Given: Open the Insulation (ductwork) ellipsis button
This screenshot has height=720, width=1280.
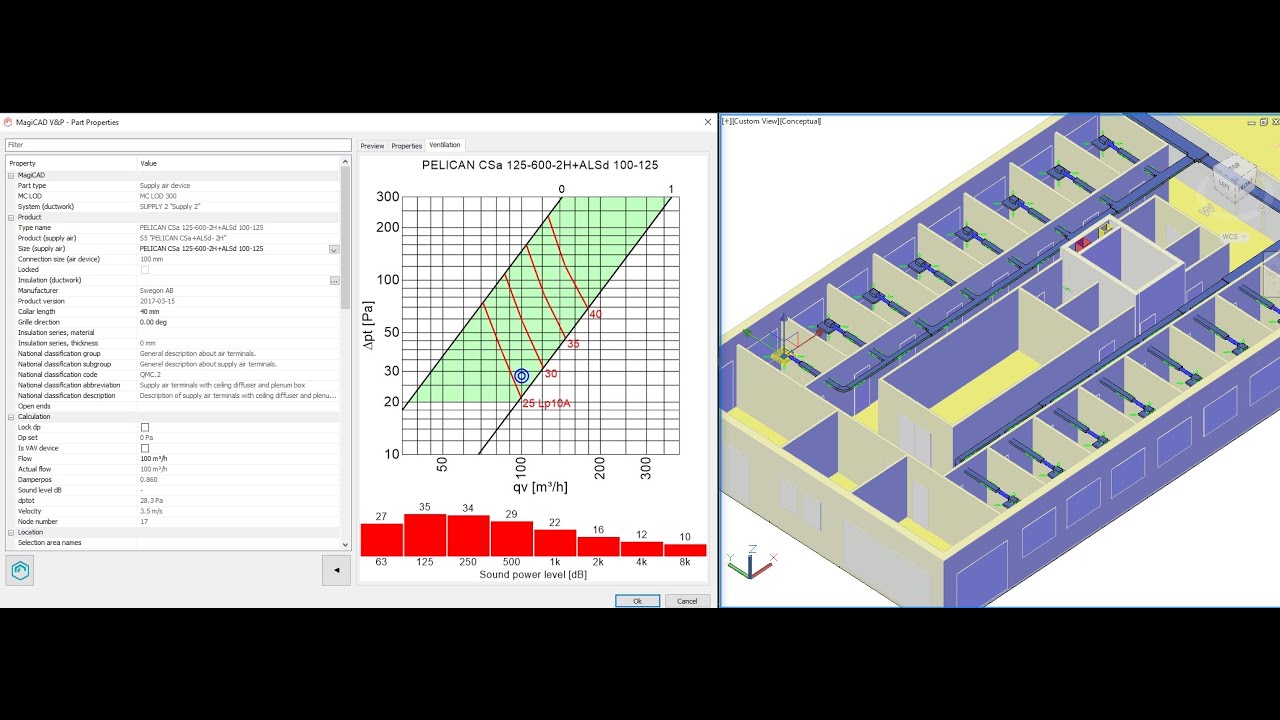Looking at the screenshot, I should click(x=334, y=280).
